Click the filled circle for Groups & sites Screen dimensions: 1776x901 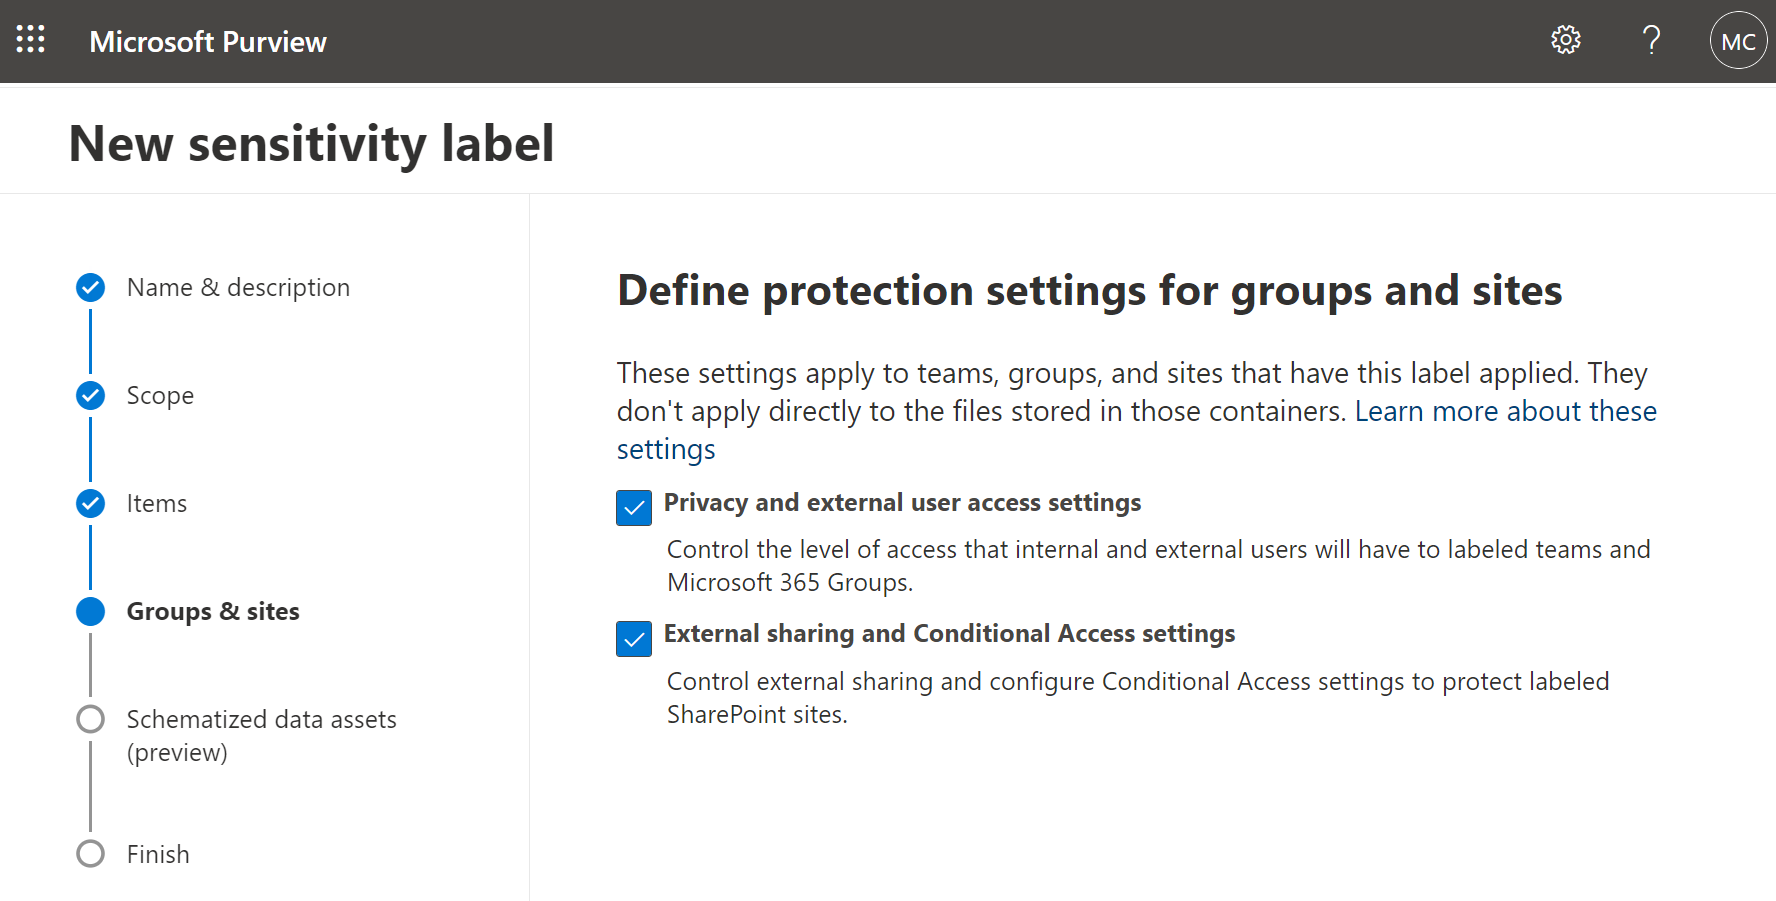pos(90,611)
